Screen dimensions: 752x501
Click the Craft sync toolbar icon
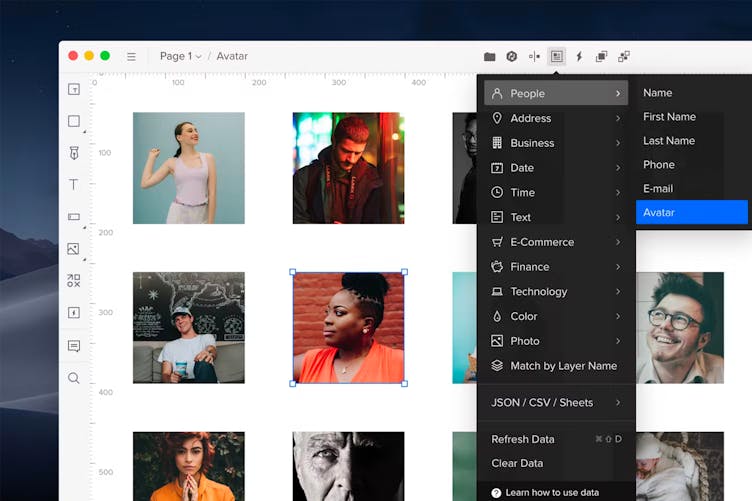coord(512,57)
